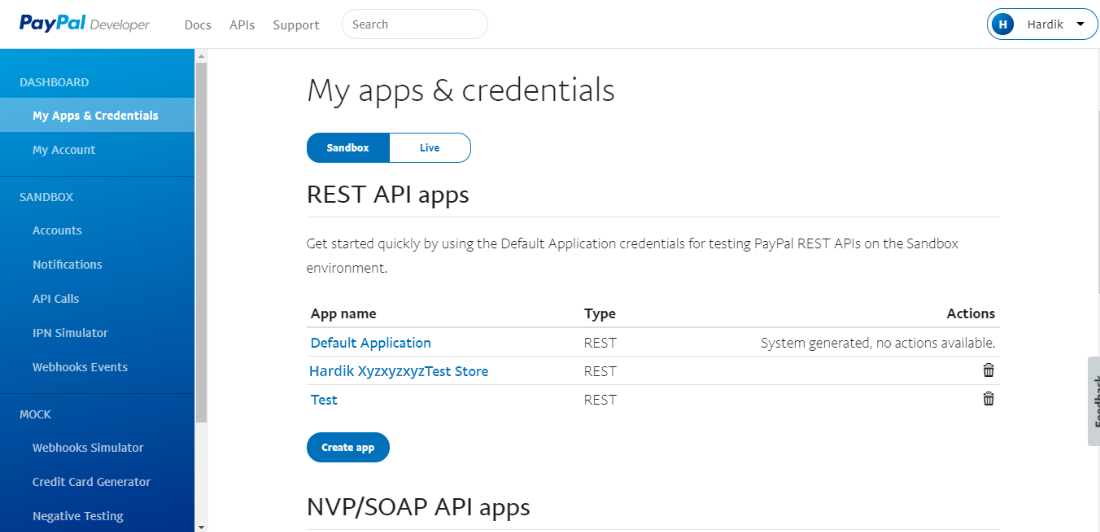Delete the Hardik XyzxyzxyzTest Store app
Image resolution: width=1100 pixels, height=532 pixels.
(988, 370)
